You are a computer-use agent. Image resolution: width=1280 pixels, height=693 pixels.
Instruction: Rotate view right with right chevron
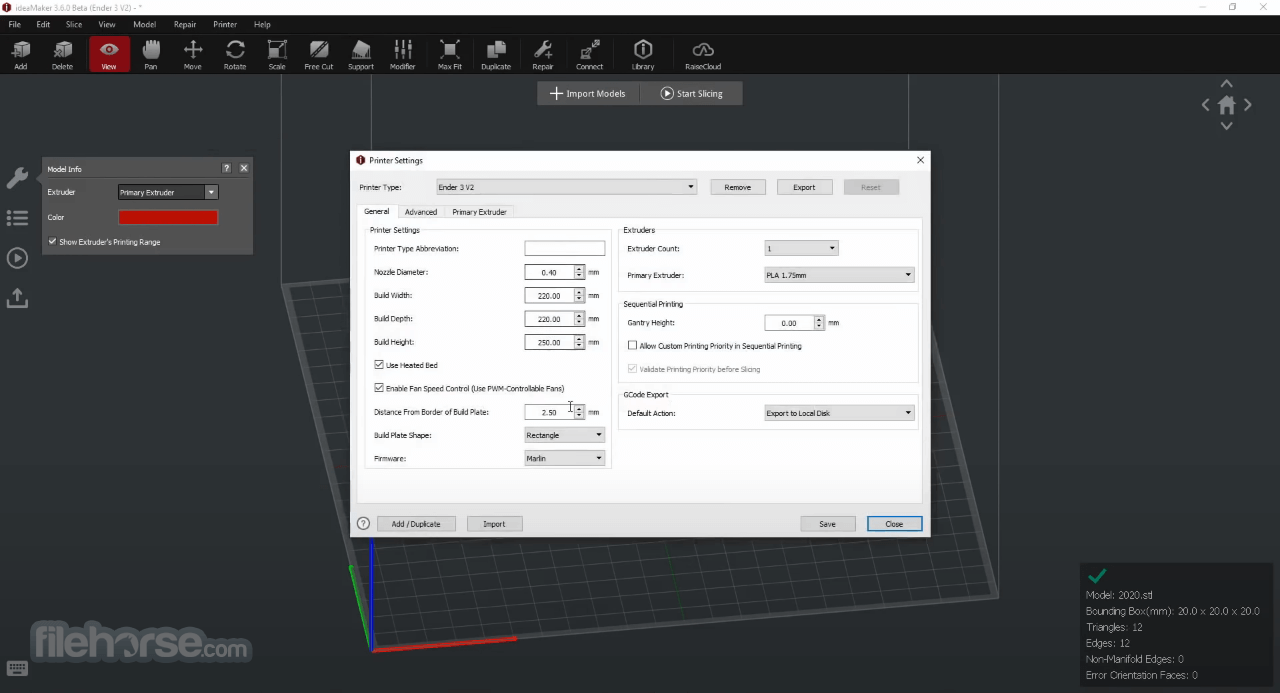tap(1248, 105)
